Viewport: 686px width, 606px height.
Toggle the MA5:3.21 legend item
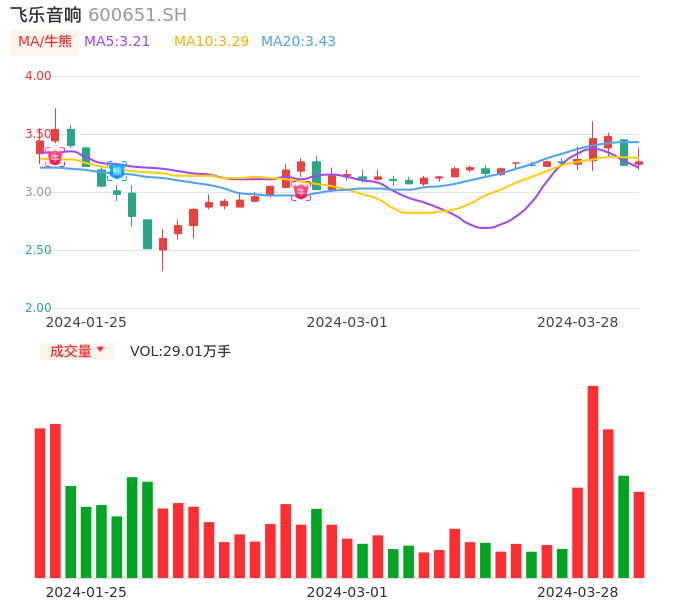(x=117, y=42)
